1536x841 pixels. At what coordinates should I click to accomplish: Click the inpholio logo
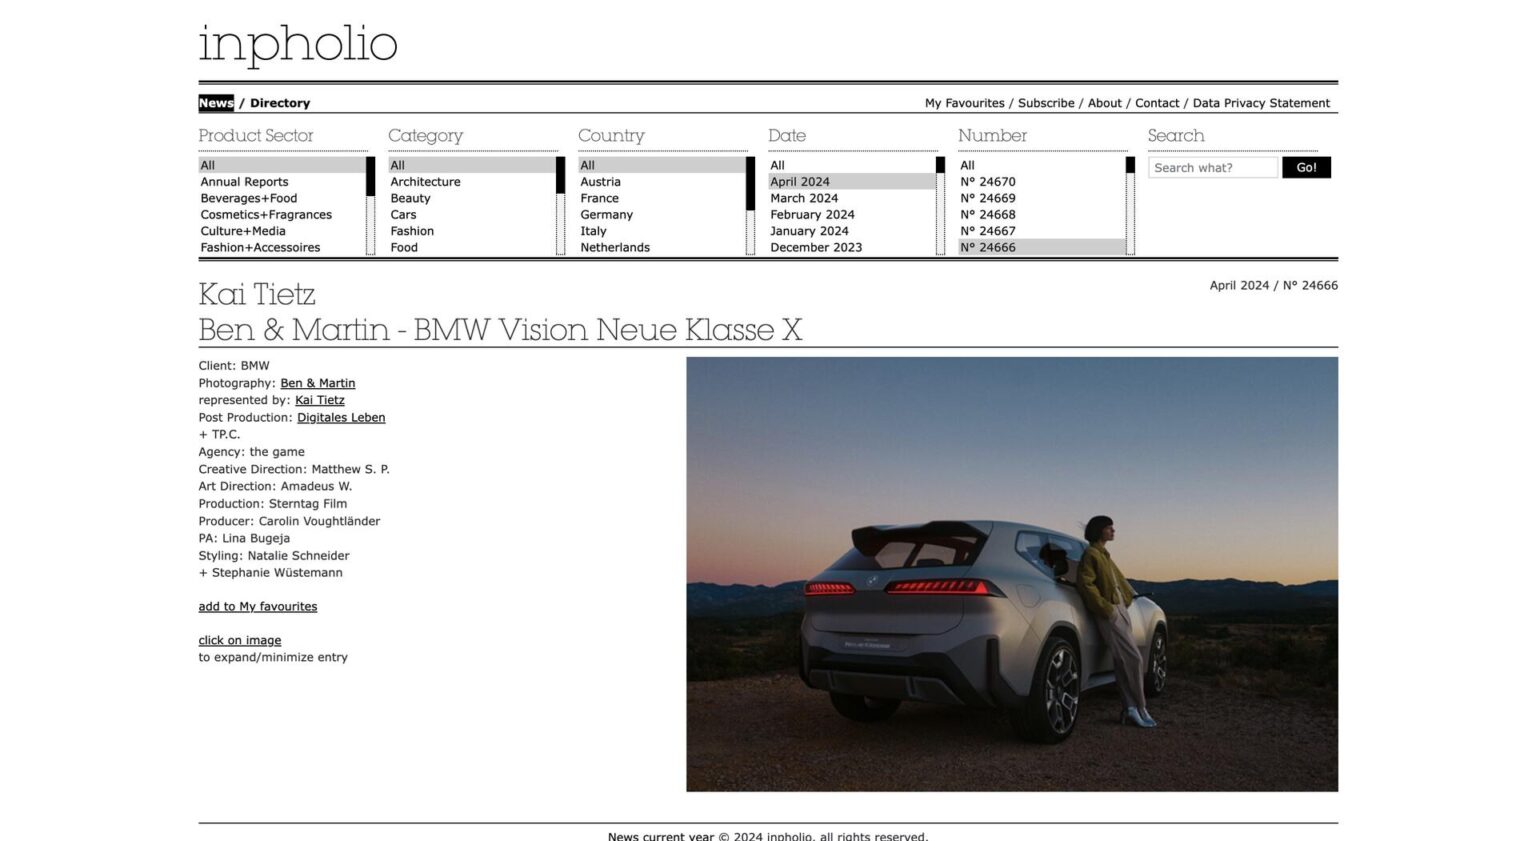click(x=297, y=44)
